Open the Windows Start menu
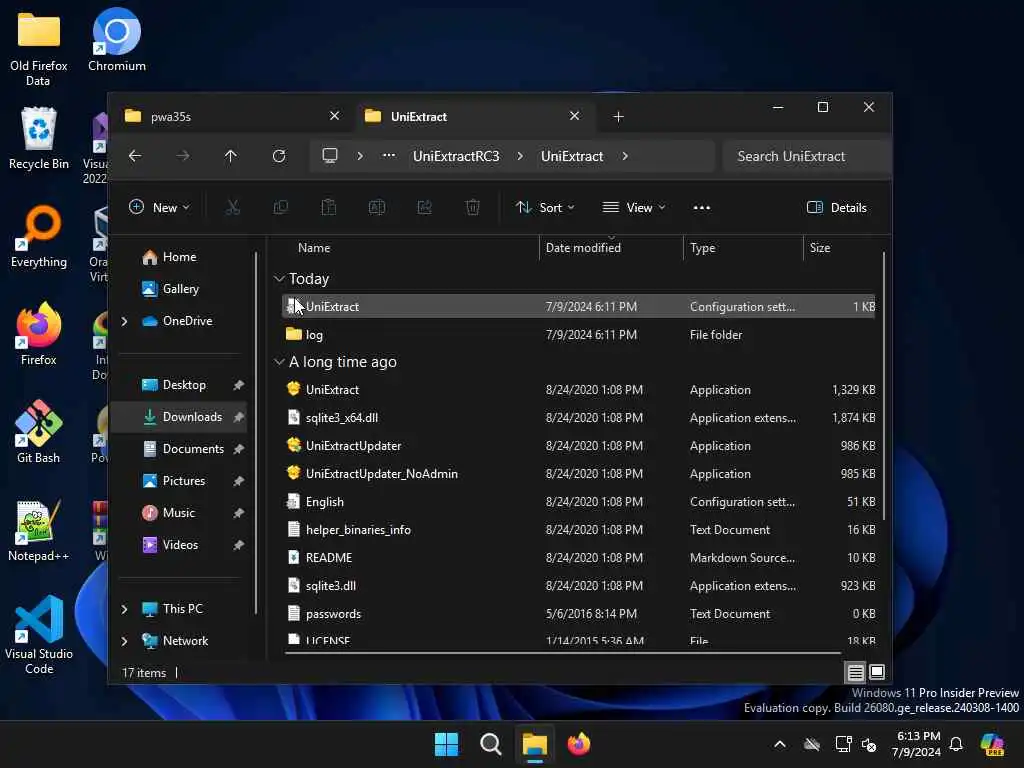The height and width of the screenshot is (768, 1024). coord(447,744)
